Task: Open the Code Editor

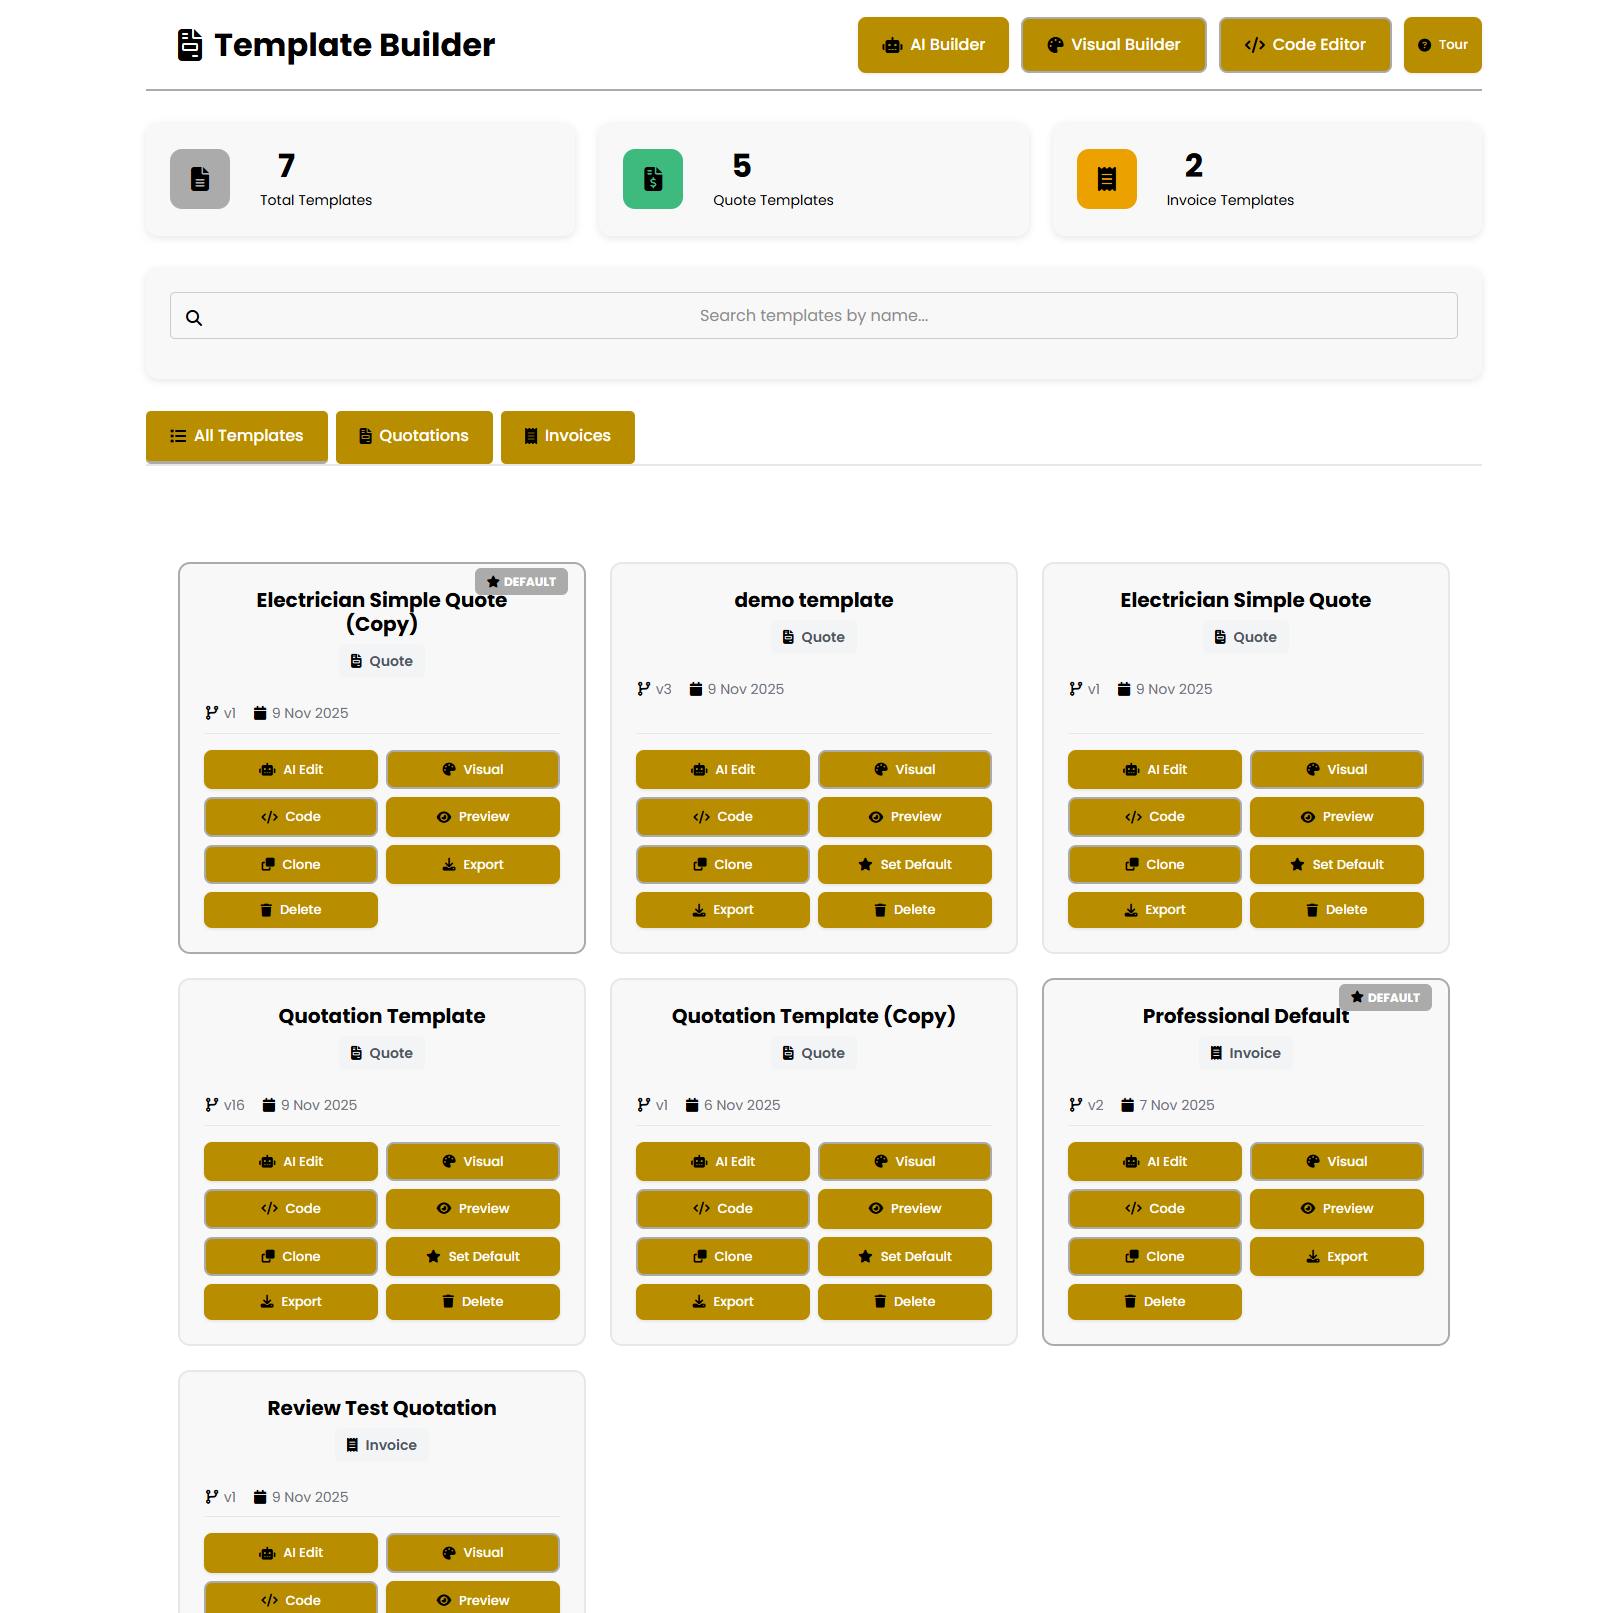Action: (x=1304, y=44)
